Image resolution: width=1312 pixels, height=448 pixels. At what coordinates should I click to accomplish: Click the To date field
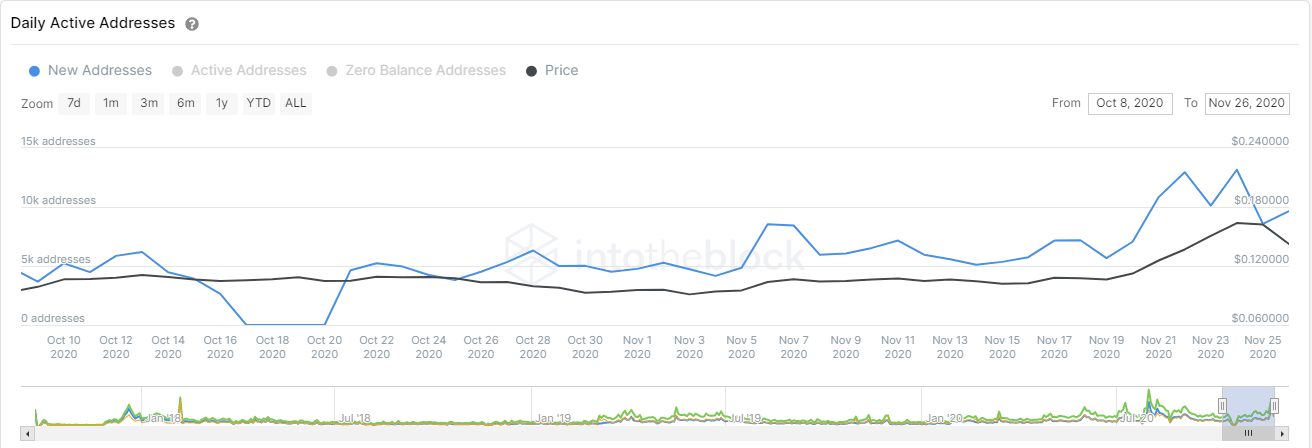tap(1245, 103)
